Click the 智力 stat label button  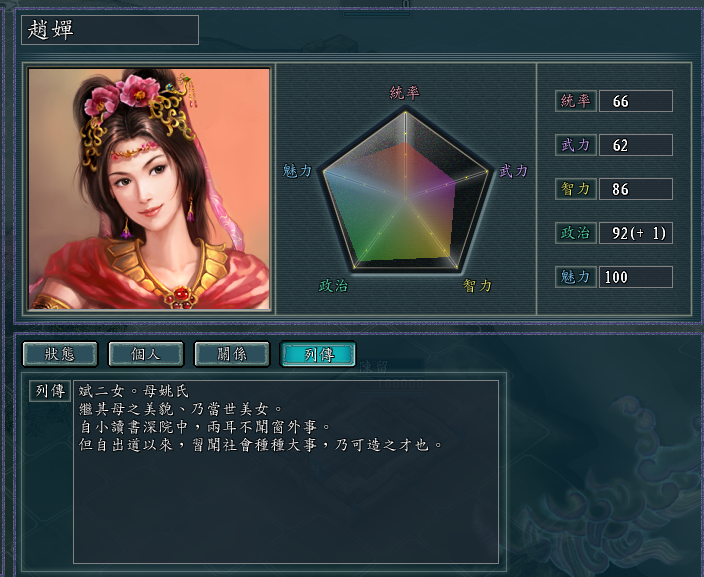[x=576, y=189]
